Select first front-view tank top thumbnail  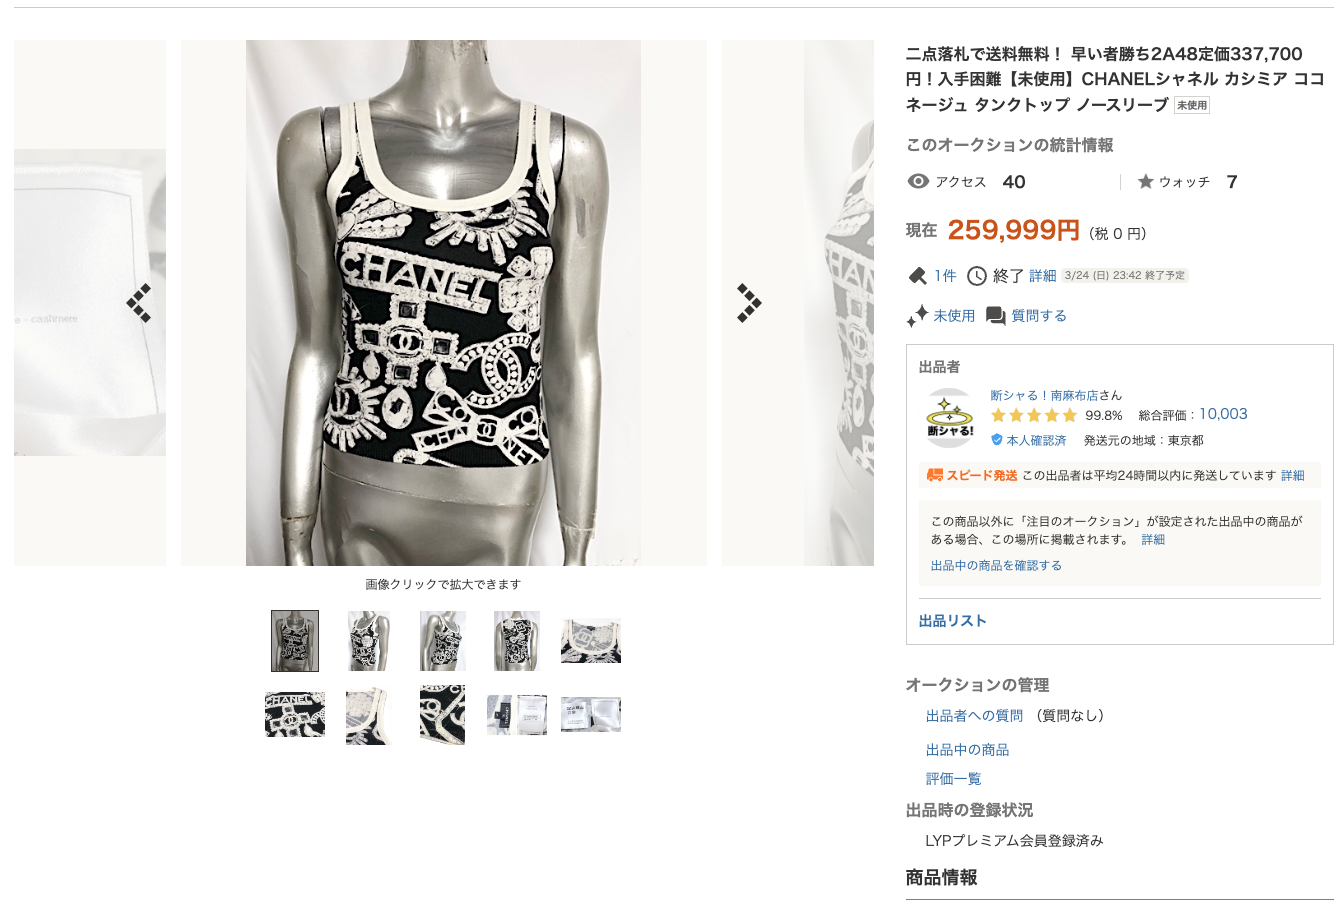(295, 640)
